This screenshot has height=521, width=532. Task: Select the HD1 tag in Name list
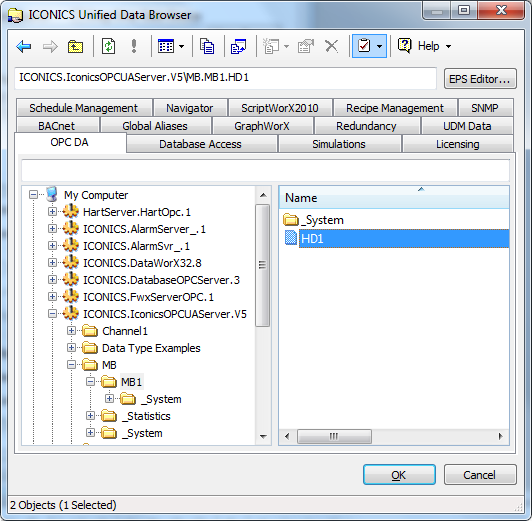pos(404,239)
